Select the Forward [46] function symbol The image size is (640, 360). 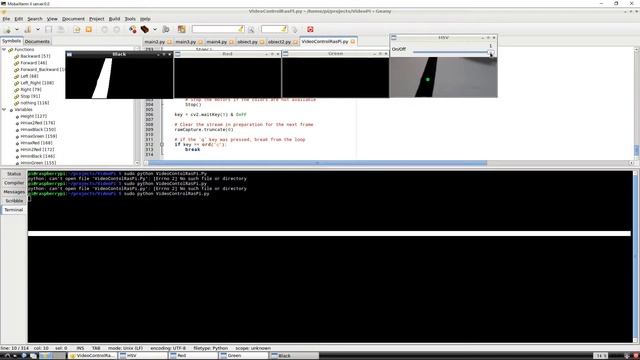(33, 63)
